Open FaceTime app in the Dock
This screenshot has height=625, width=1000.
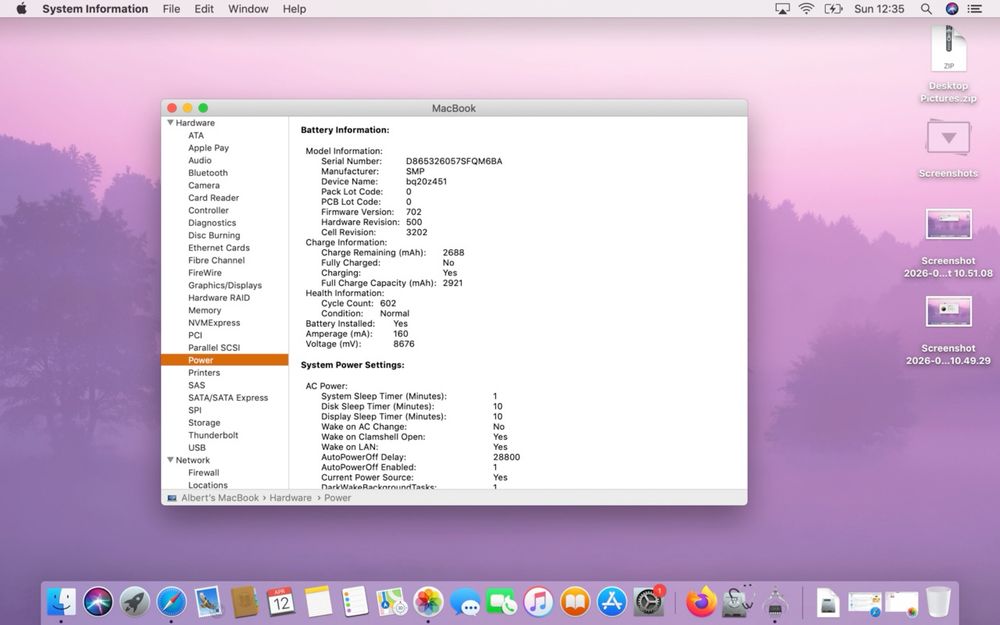tap(501, 601)
